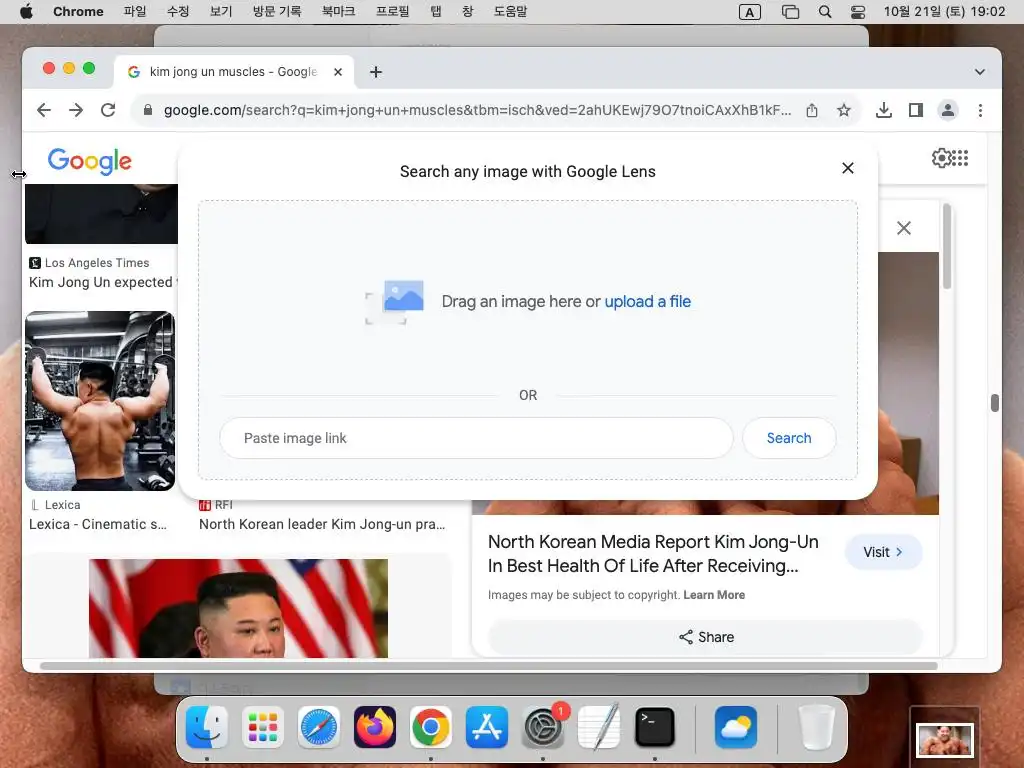Open the North Korean Media Report title link

pyautogui.click(x=653, y=554)
